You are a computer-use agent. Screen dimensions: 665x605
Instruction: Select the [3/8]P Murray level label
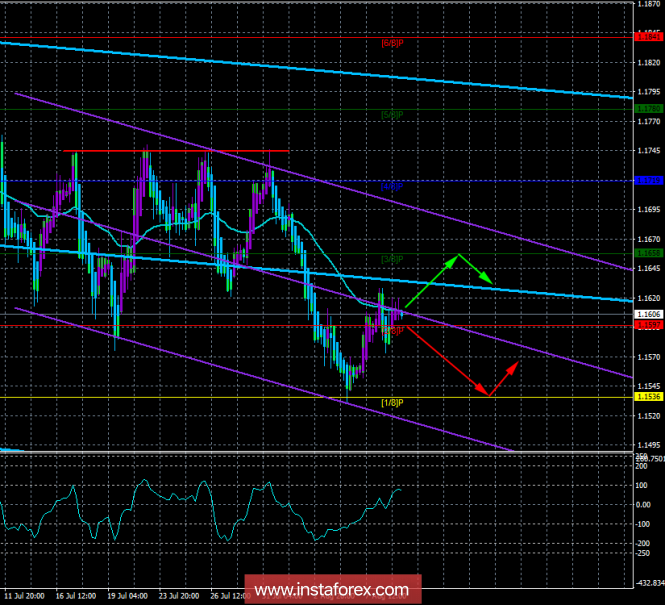tap(392, 259)
